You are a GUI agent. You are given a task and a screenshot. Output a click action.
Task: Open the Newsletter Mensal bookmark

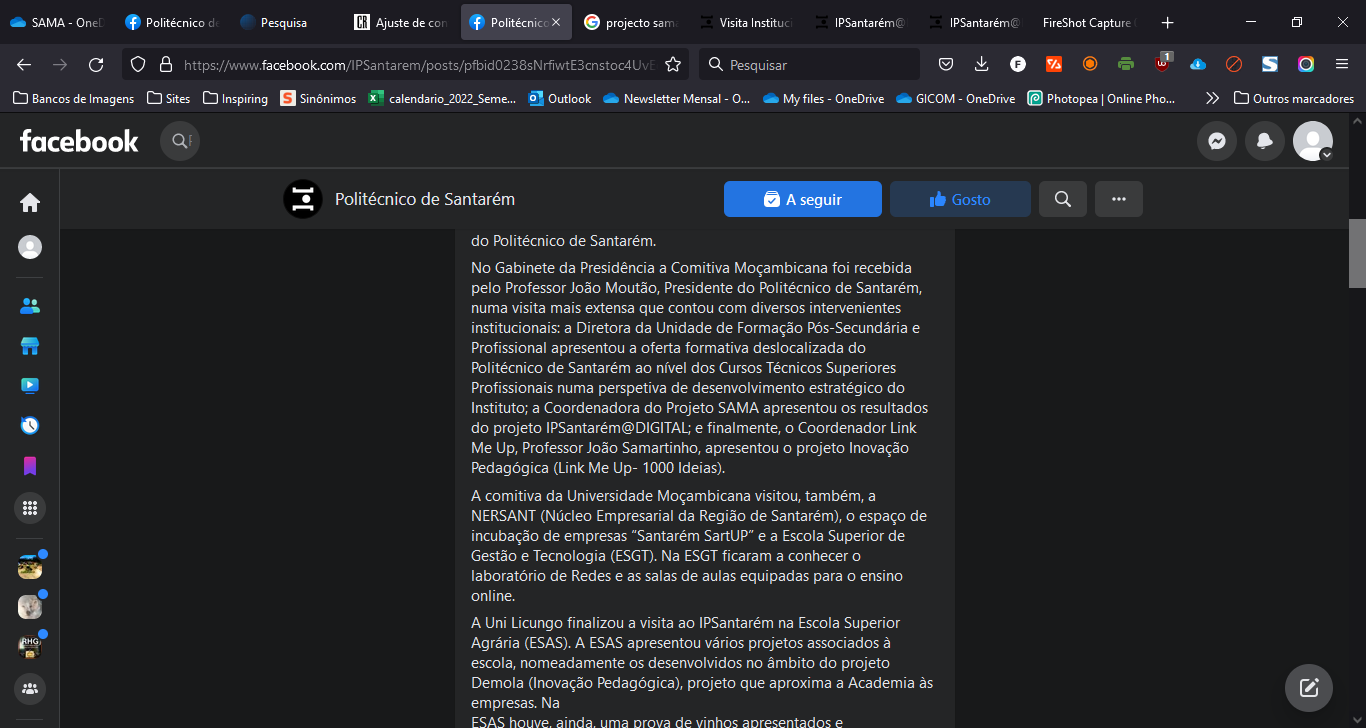pos(677,98)
